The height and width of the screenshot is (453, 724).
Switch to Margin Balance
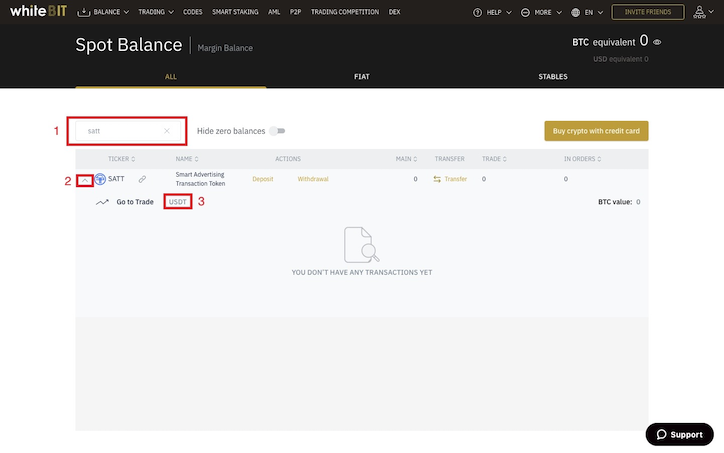click(225, 48)
